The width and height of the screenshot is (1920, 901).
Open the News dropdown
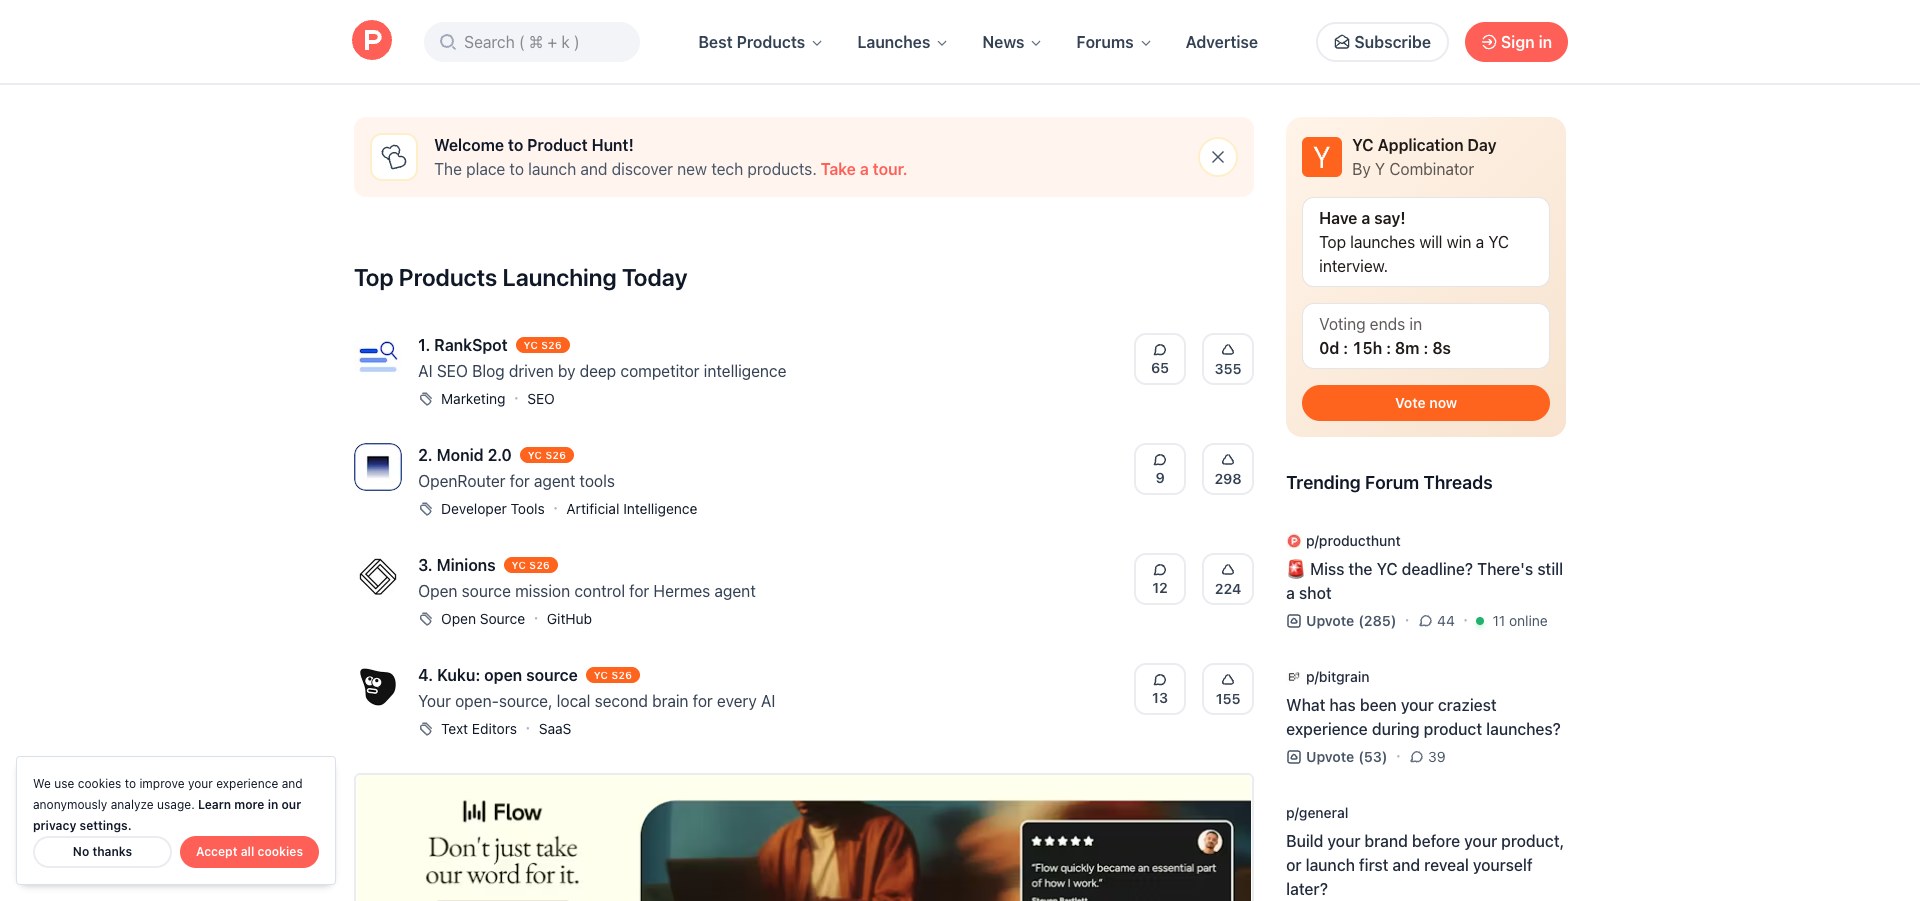[1012, 42]
